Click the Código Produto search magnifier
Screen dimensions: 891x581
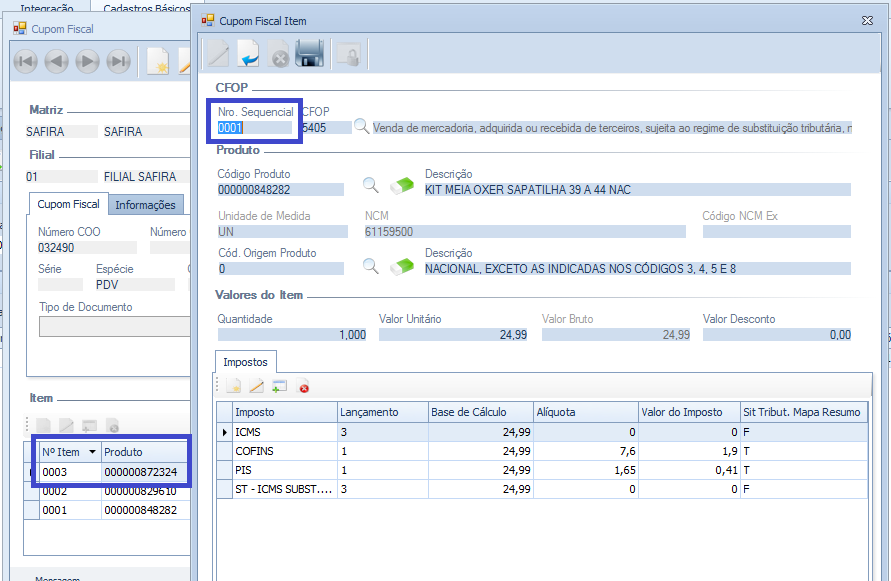(371, 185)
